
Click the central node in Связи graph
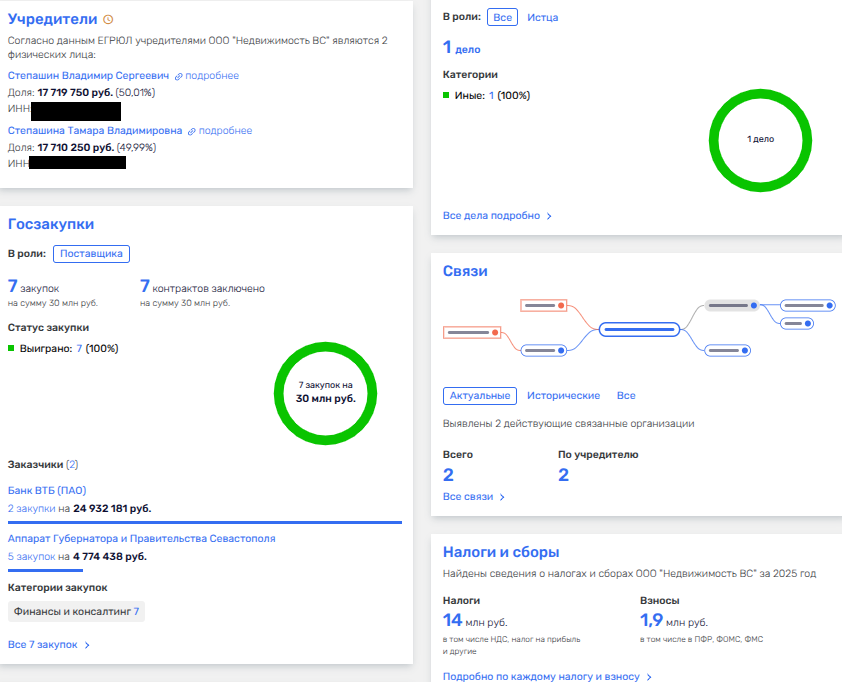pyautogui.click(x=639, y=329)
